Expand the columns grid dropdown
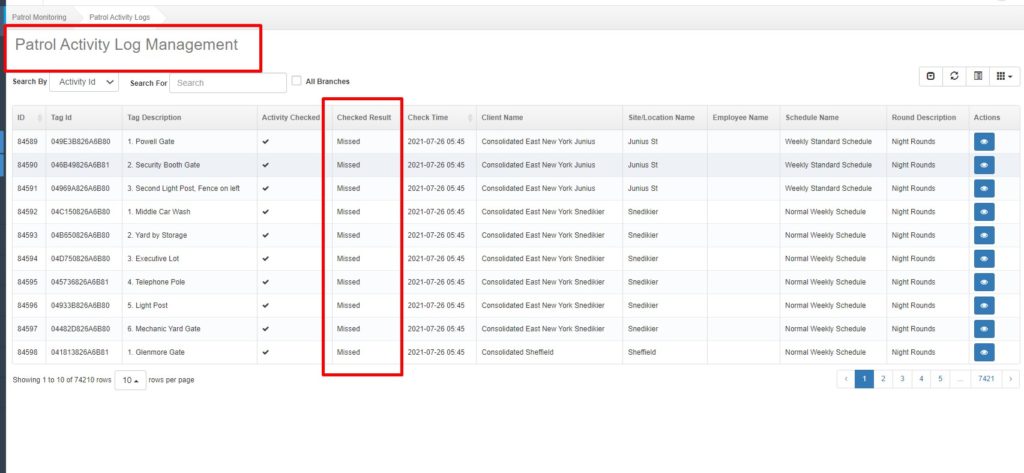Screen dimensions: 1024x473 [x=1005, y=76]
